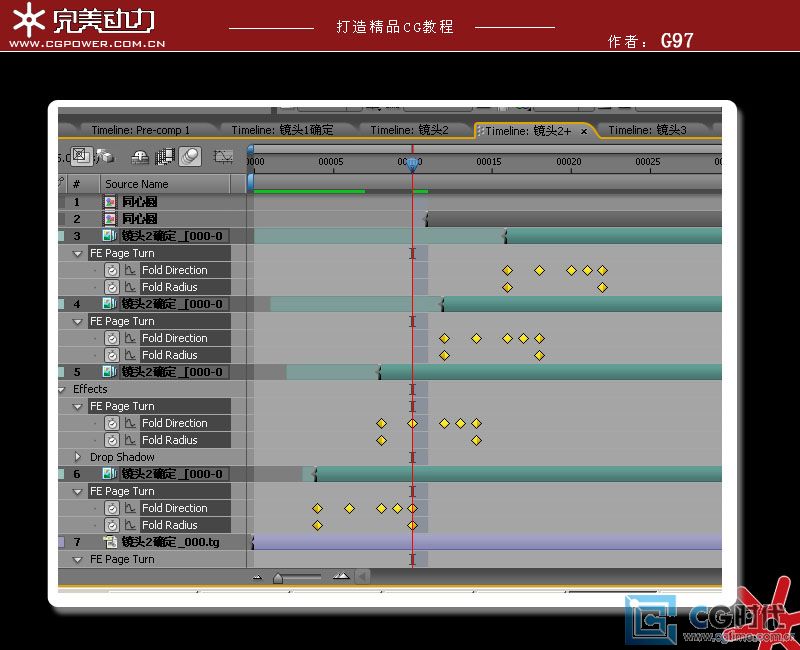Open the Graph Editor icon
This screenshot has height=650, width=800.
point(224,156)
